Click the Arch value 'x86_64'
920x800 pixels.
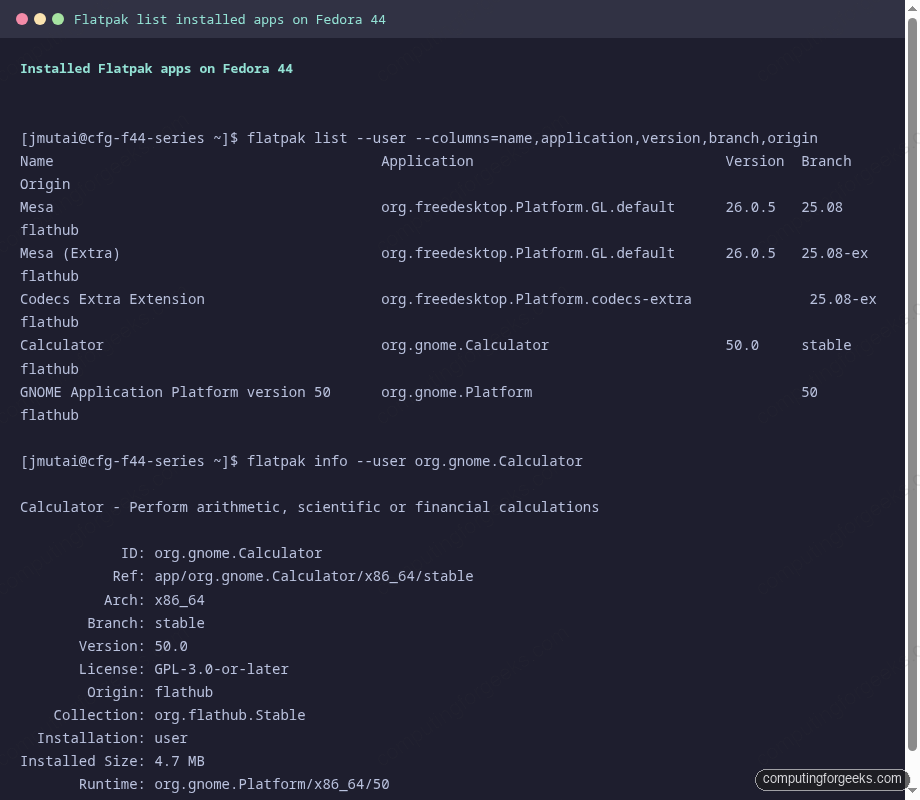pos(180,600)
